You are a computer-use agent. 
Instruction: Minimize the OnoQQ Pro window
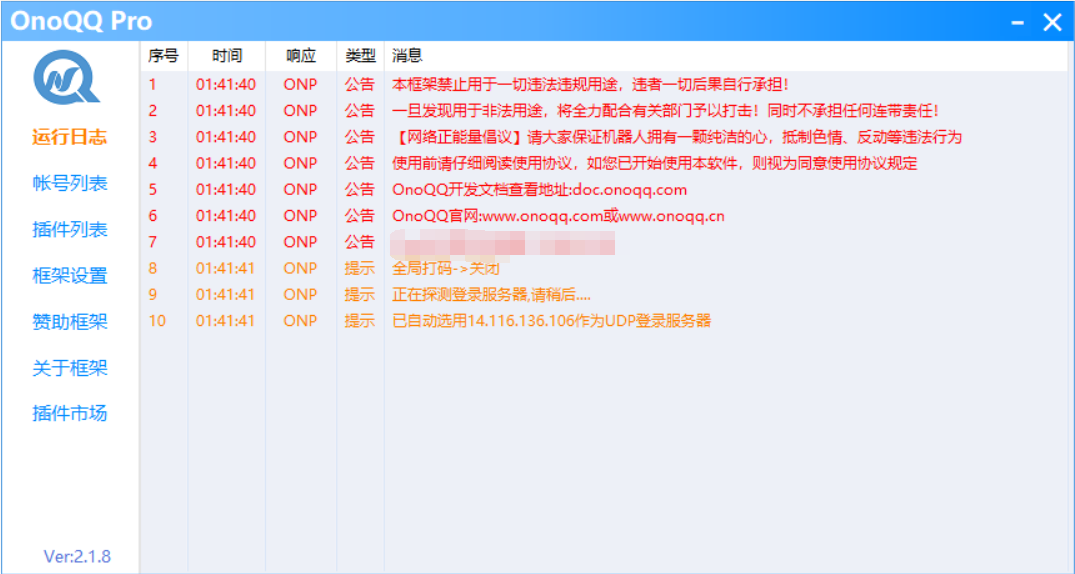coord(1018,23)
